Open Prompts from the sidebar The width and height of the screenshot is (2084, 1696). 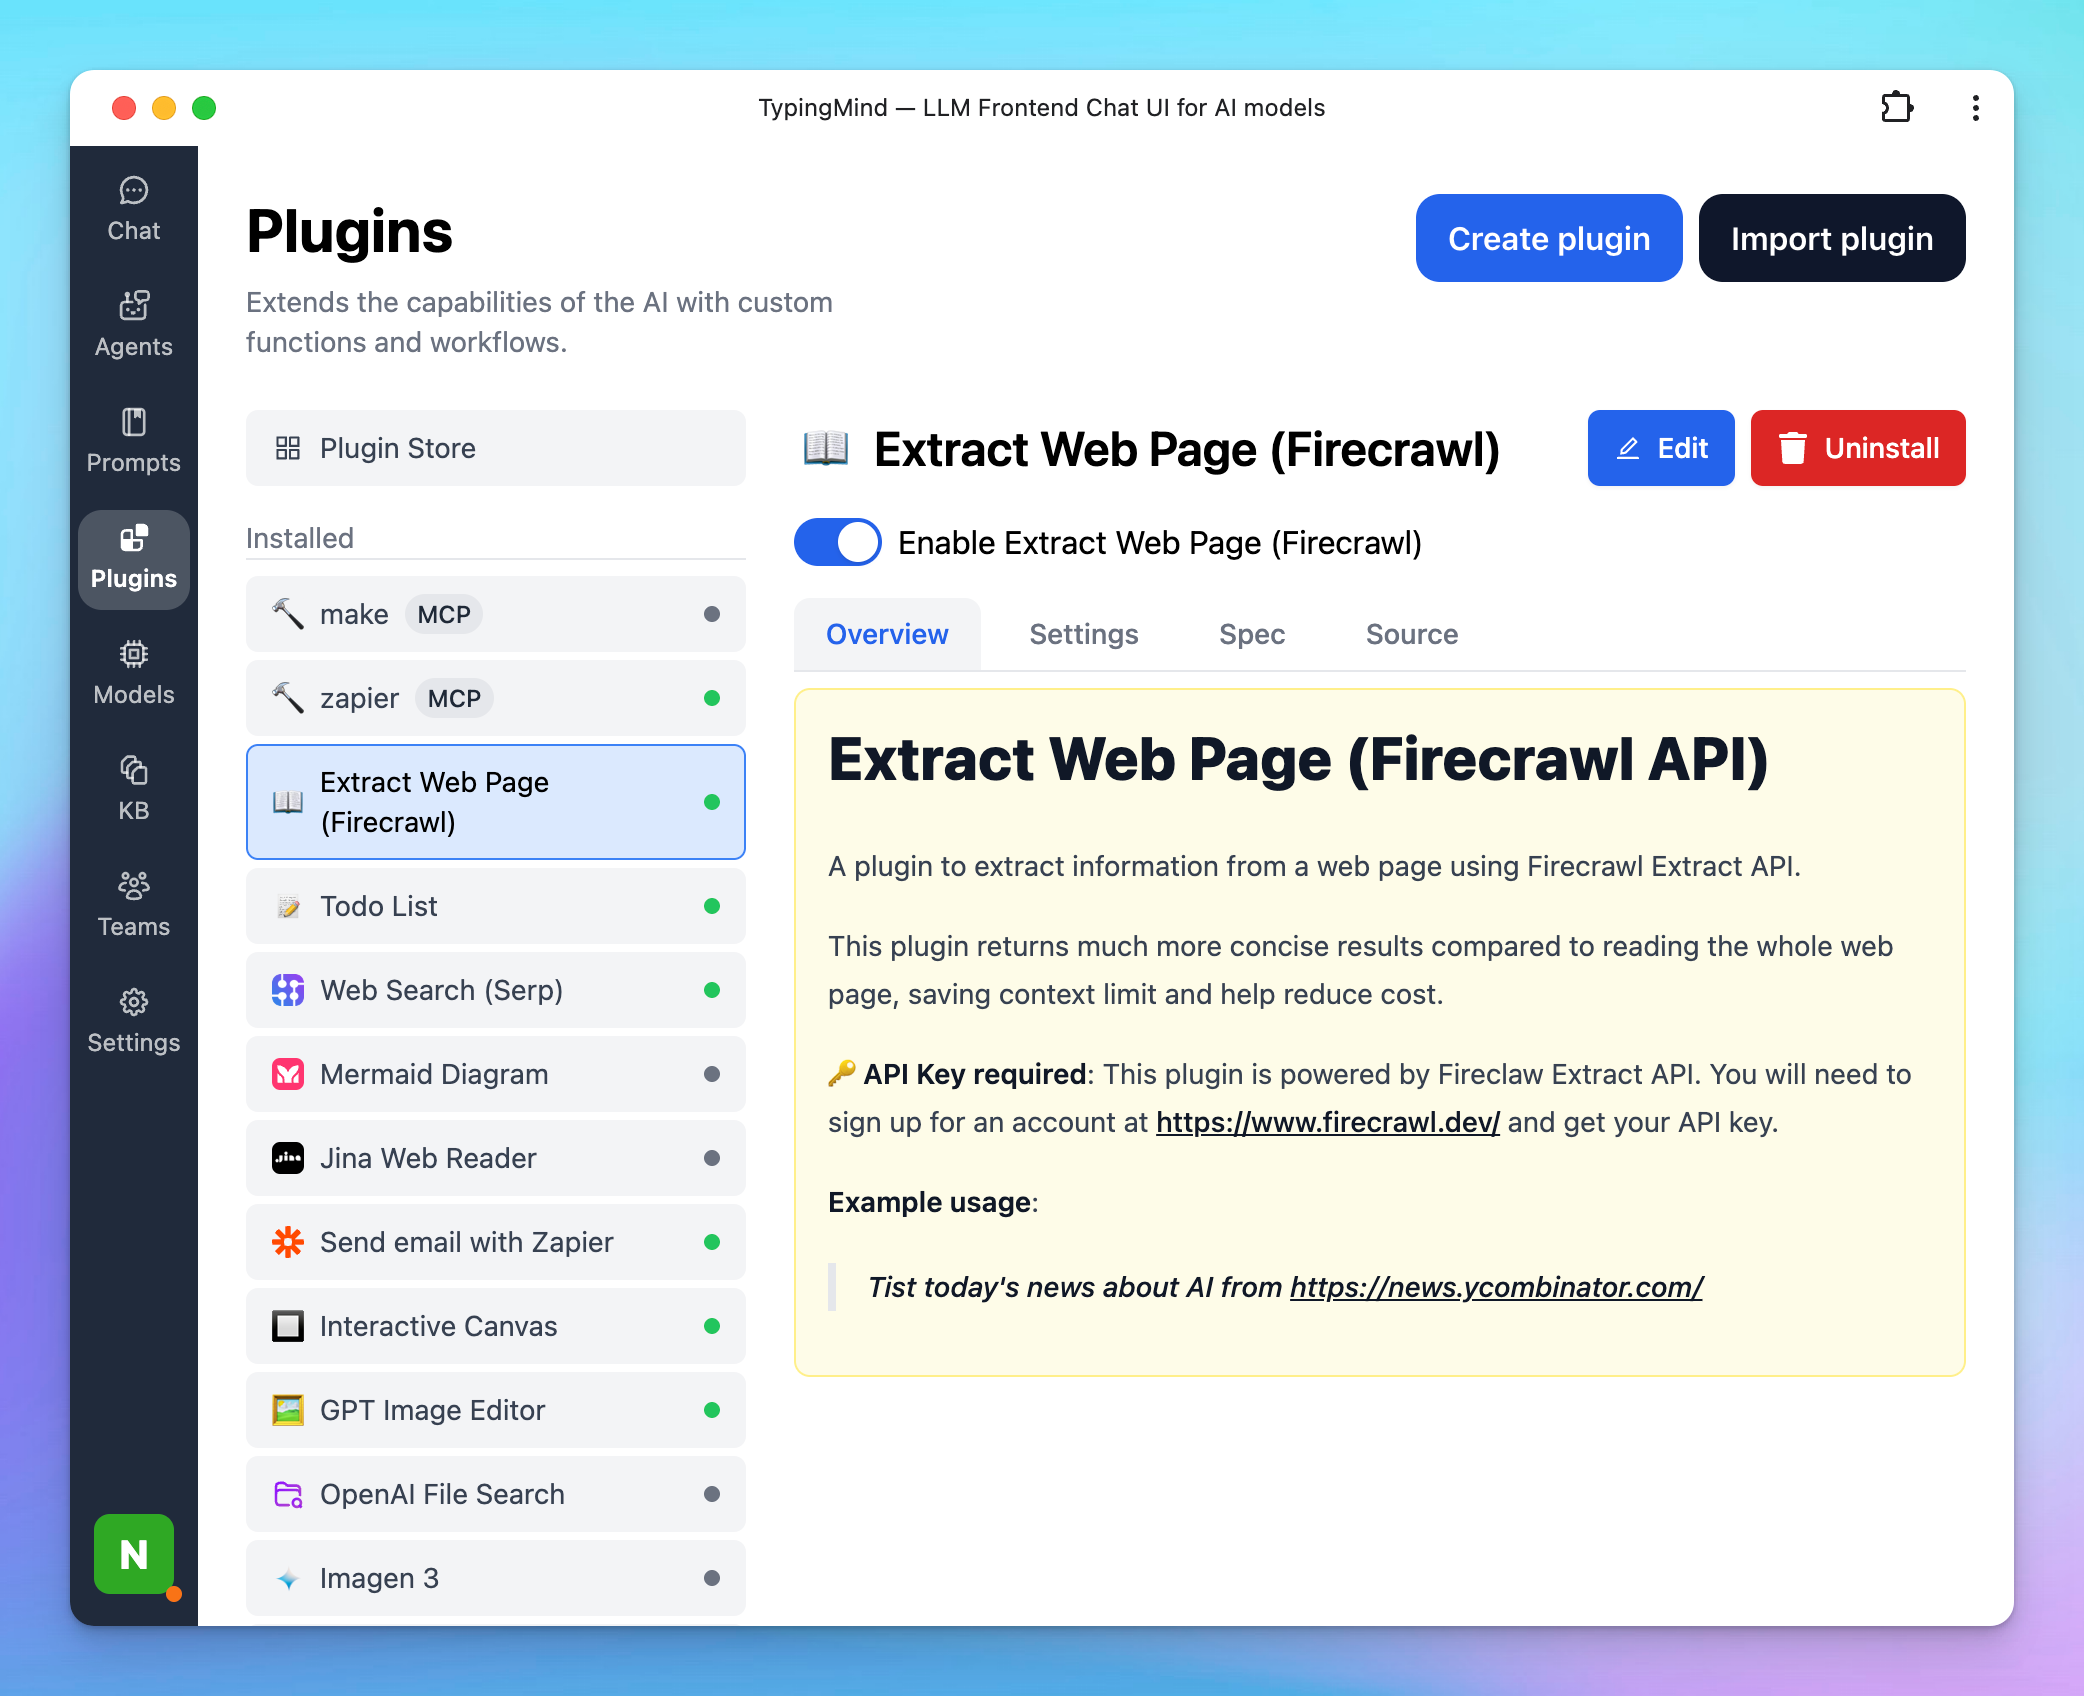coord(133,438)
